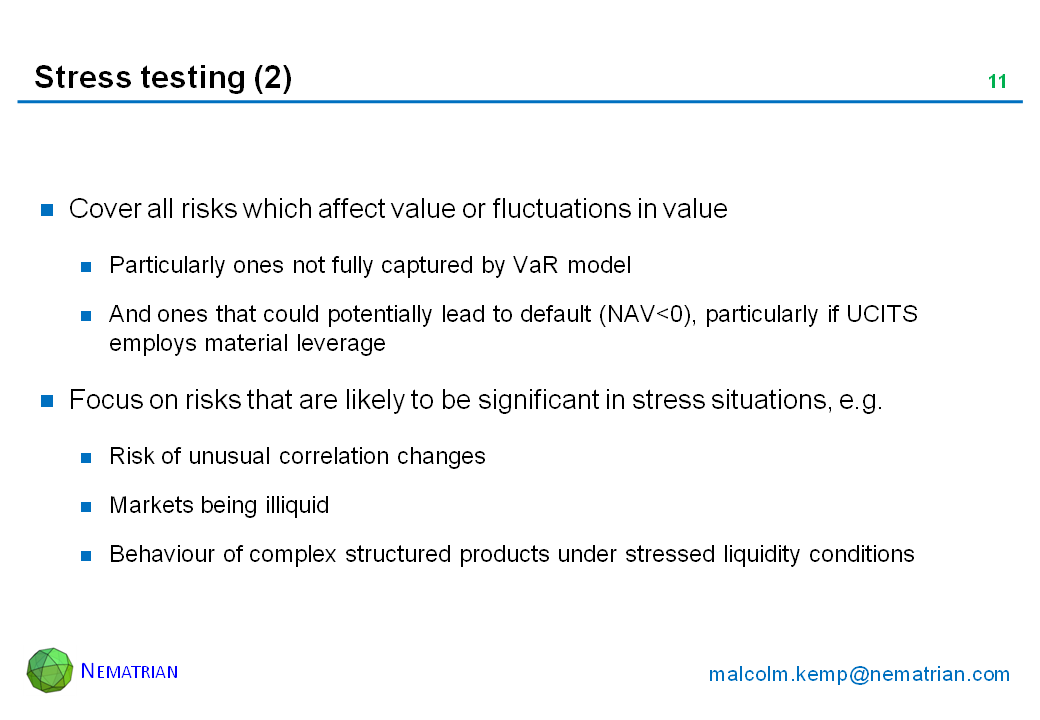This screenshot has height=720, width=1040.
Task: Click the blue bullet beside 'Focus on risks'
Action: point(46,401)
